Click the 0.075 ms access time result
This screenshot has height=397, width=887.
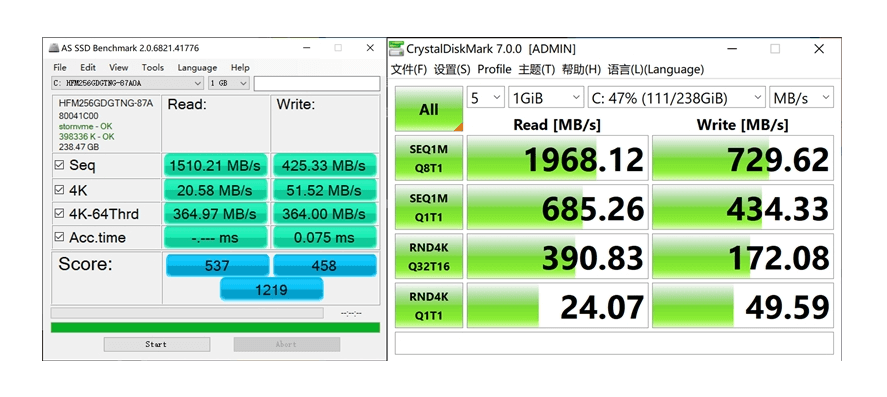325,238
